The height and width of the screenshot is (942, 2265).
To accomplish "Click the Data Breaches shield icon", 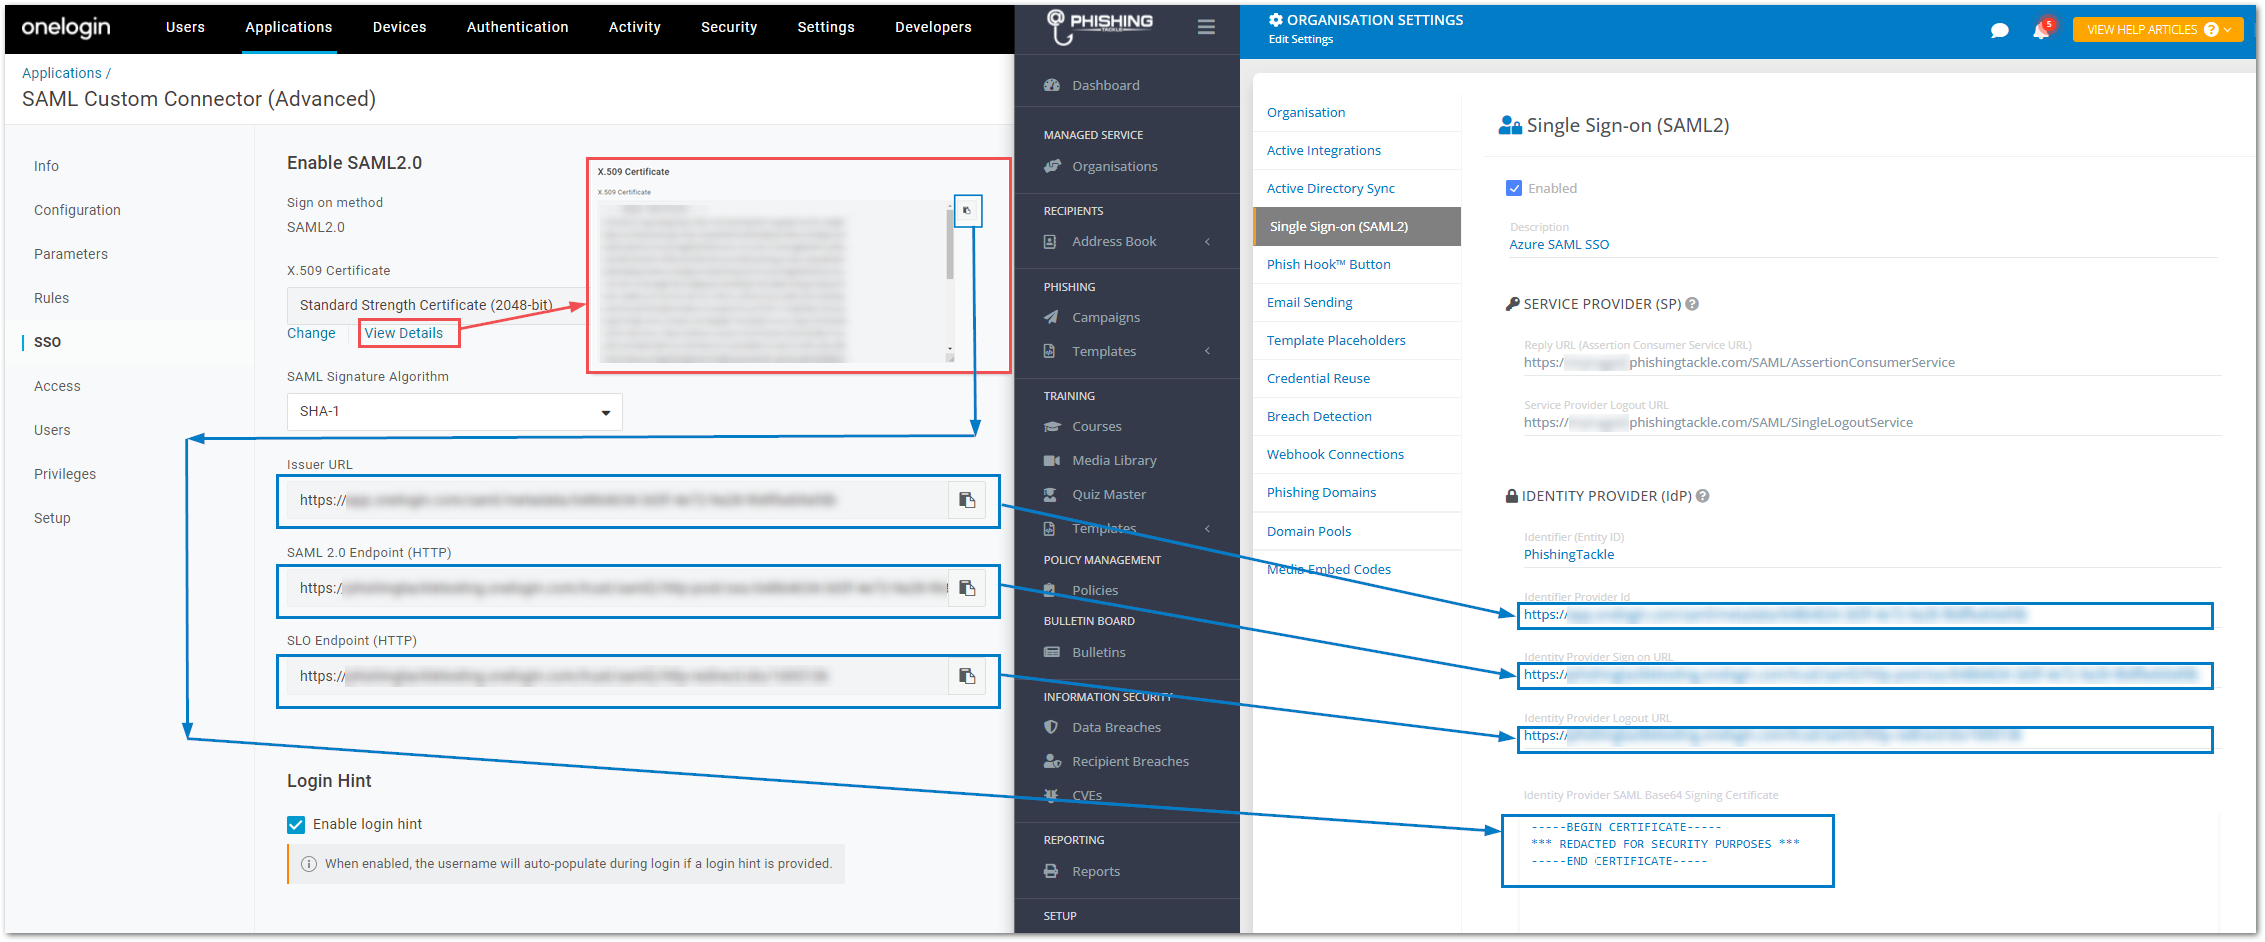I will [1050, 727].
